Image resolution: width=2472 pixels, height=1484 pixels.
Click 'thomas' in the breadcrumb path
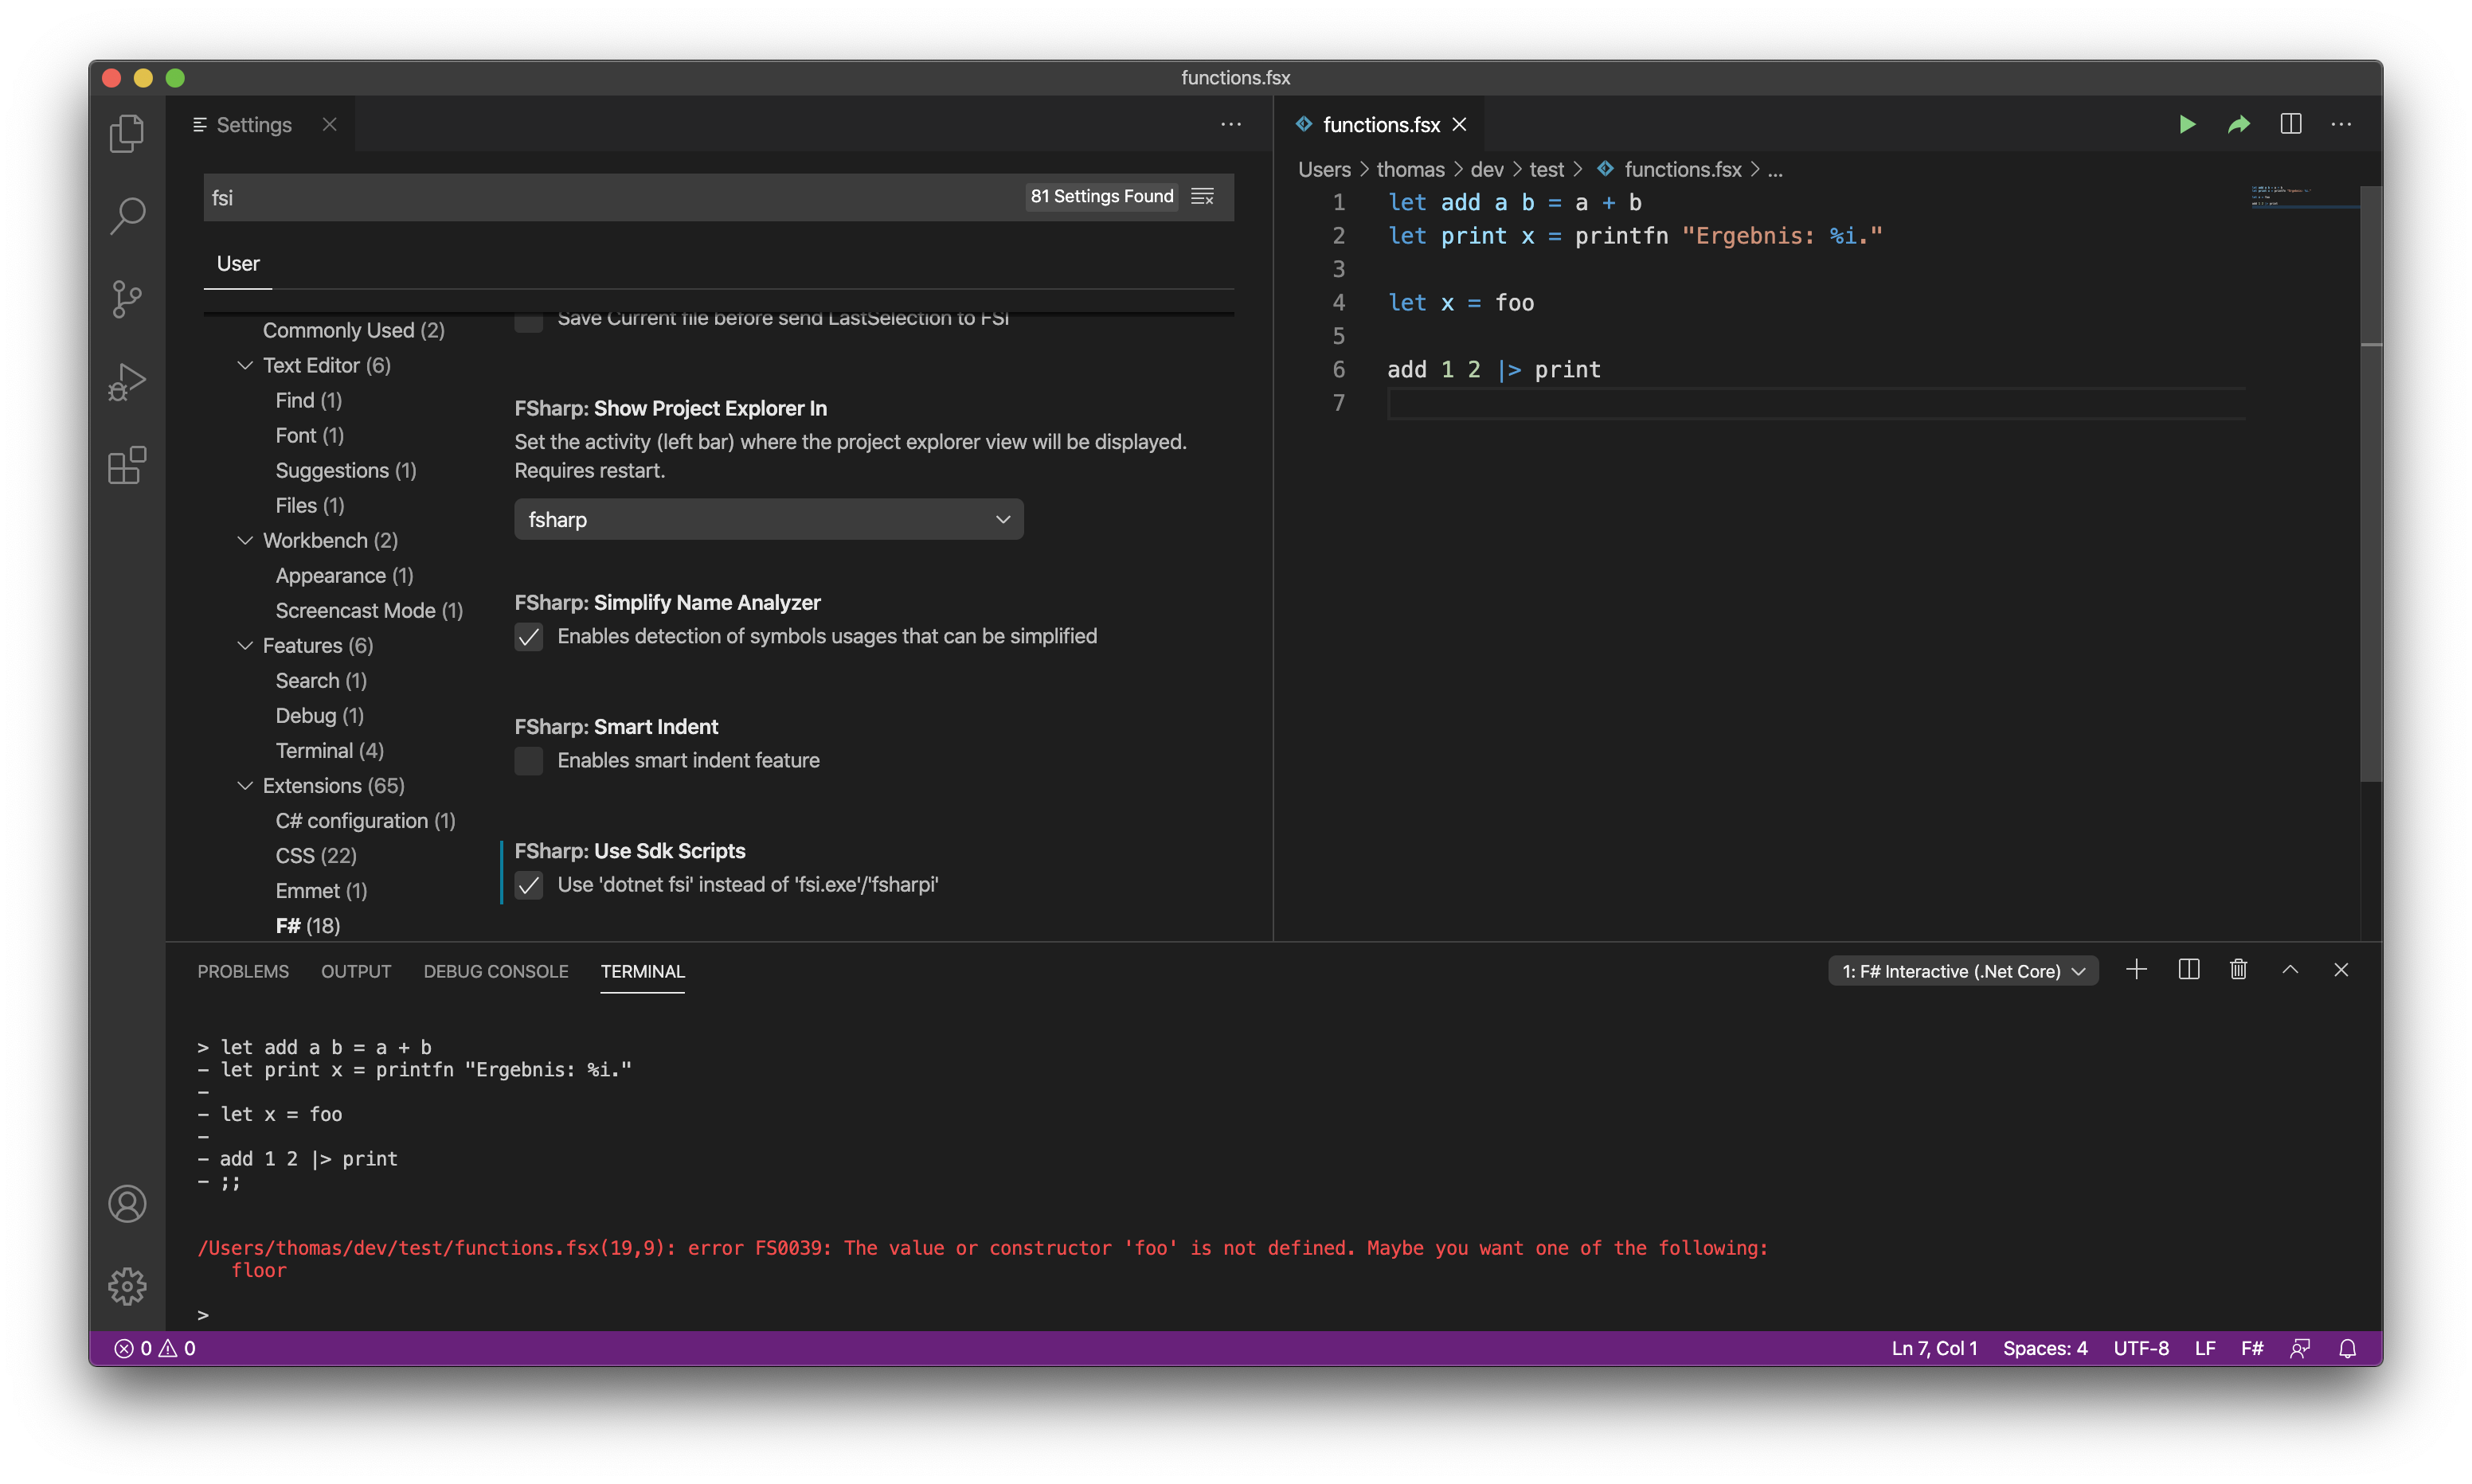1411,169
